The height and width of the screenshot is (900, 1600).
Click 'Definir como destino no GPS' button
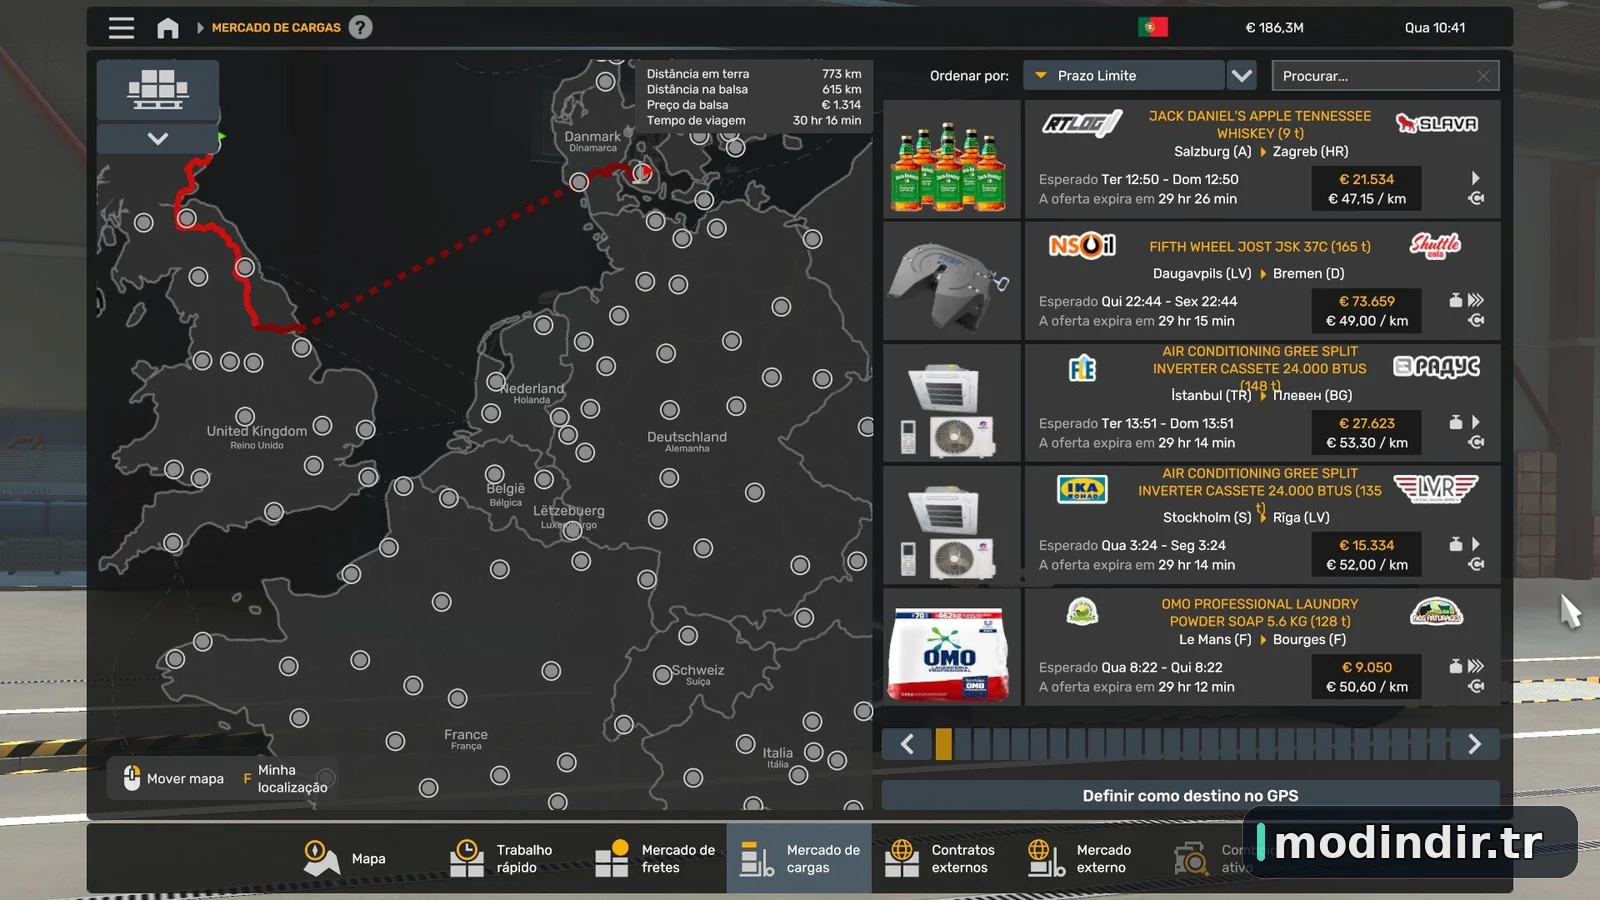pyautogui.click(x=1190, y=796)
